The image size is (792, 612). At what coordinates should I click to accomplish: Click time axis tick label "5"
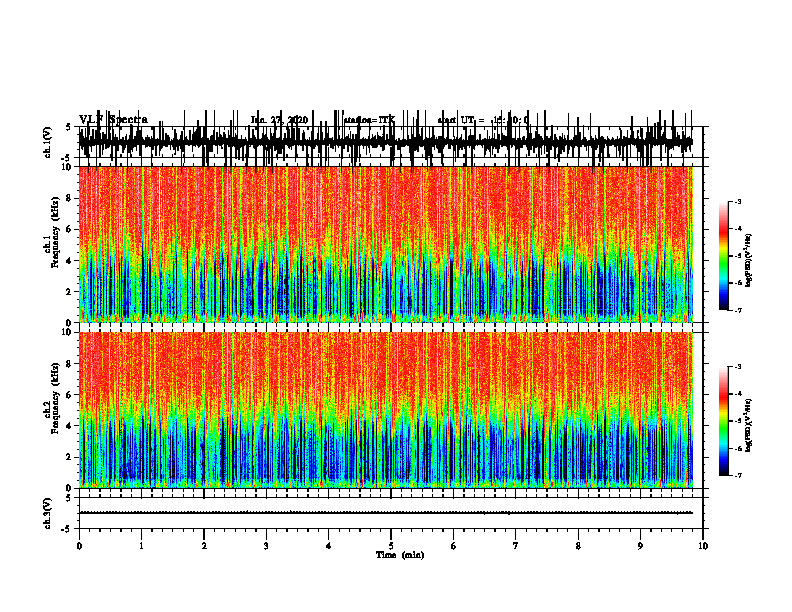tap(391, 546)
